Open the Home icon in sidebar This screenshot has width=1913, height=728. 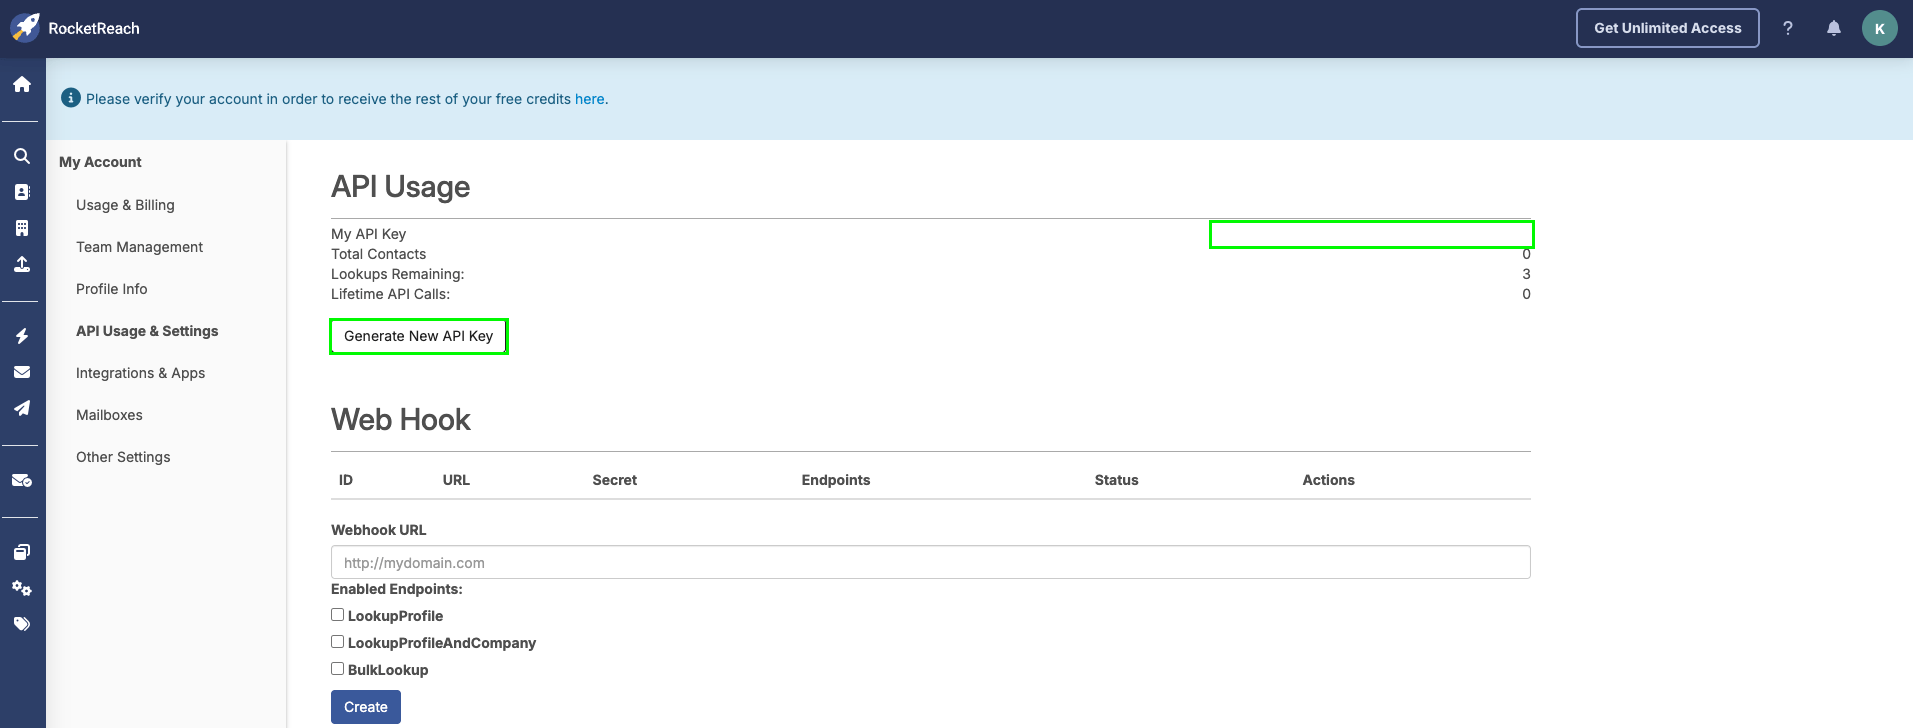pyautogui.click(x=22, y=84)
